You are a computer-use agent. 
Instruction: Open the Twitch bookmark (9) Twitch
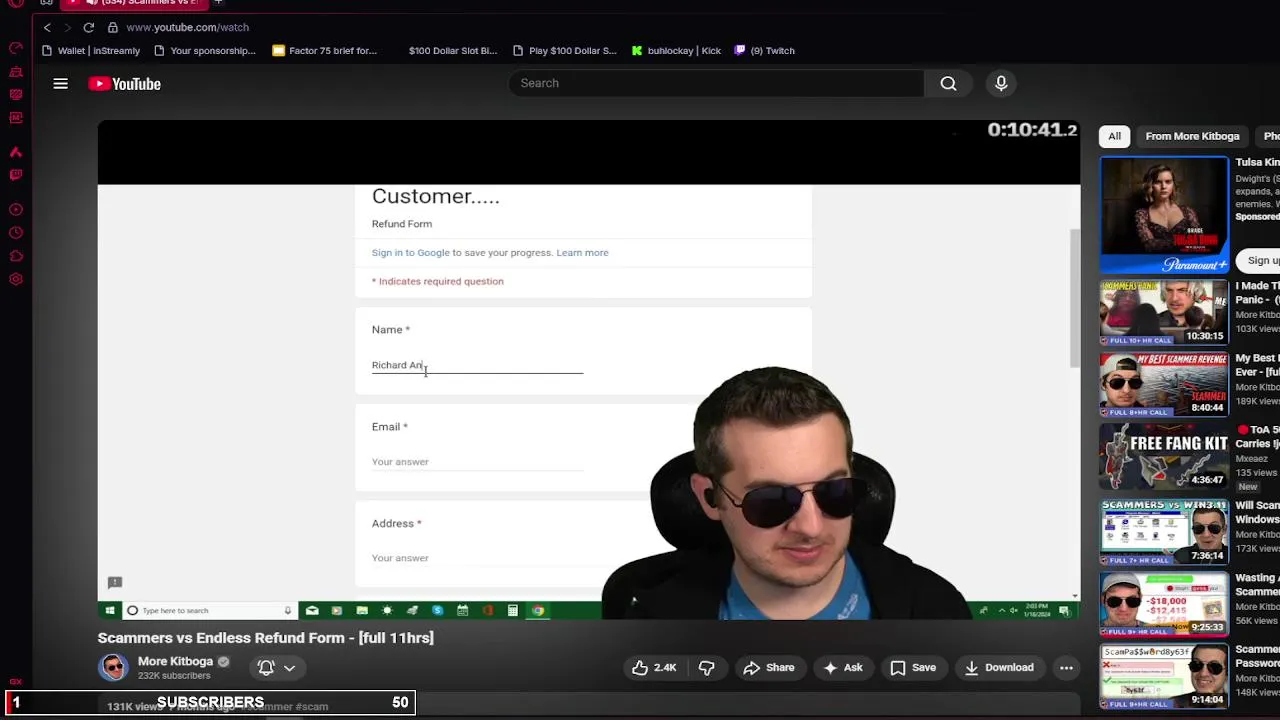765,50
